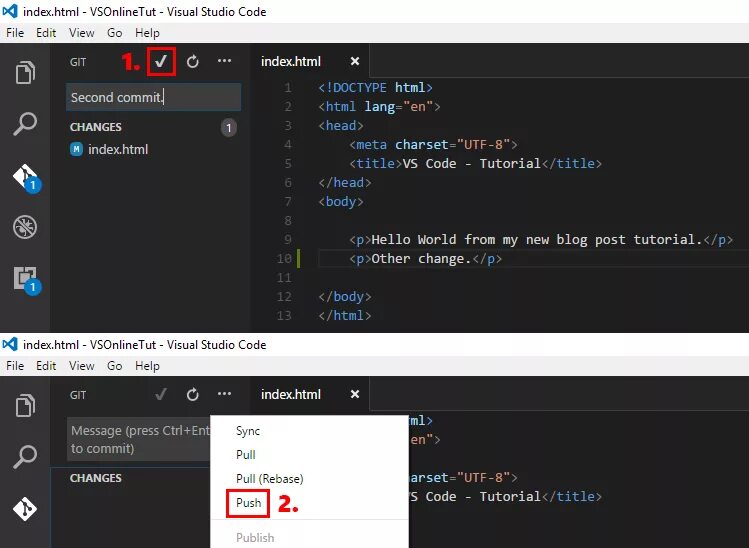Click the closing </html> line in upper editor

pos(345,315)
